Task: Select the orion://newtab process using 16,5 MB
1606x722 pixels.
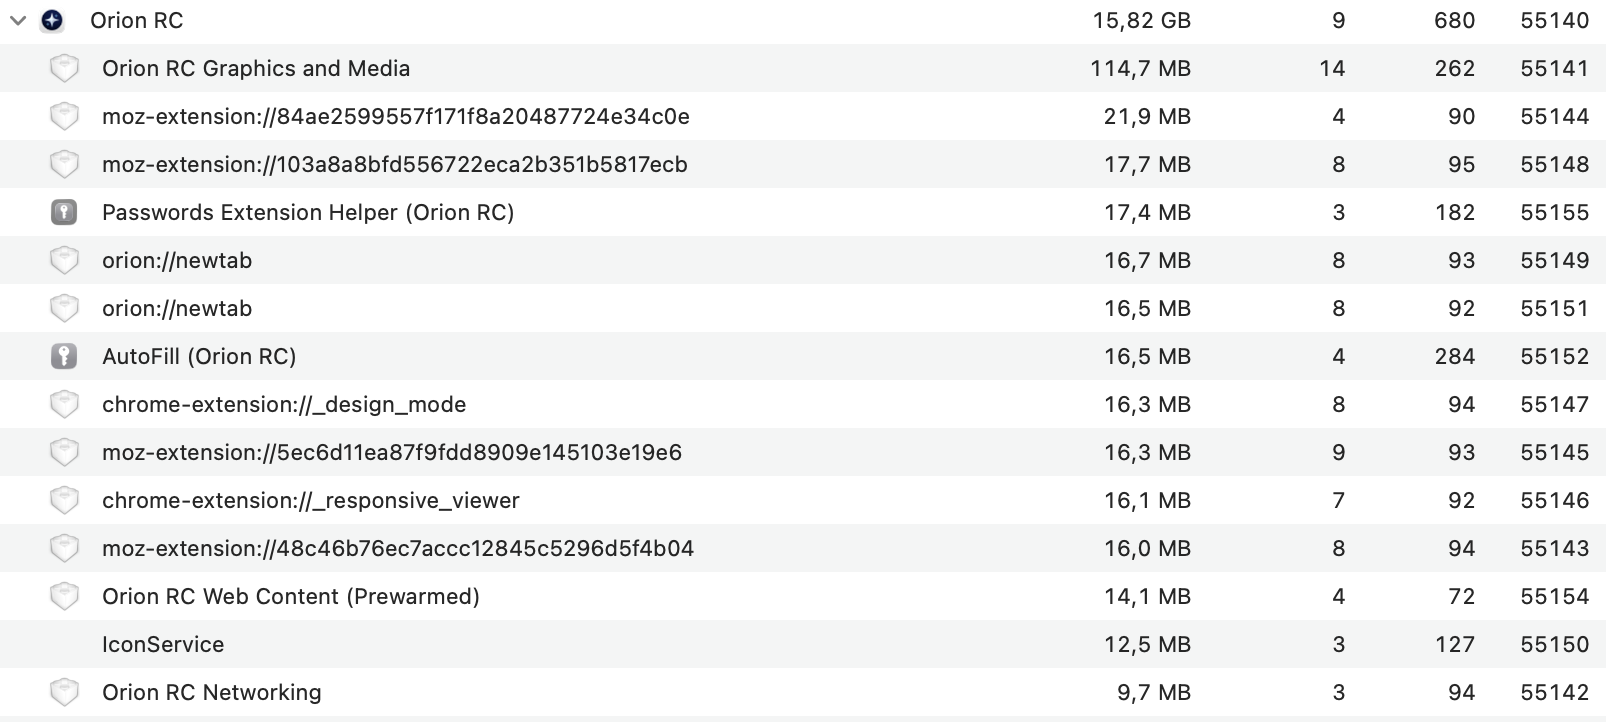Action: (x=177, y=308)
